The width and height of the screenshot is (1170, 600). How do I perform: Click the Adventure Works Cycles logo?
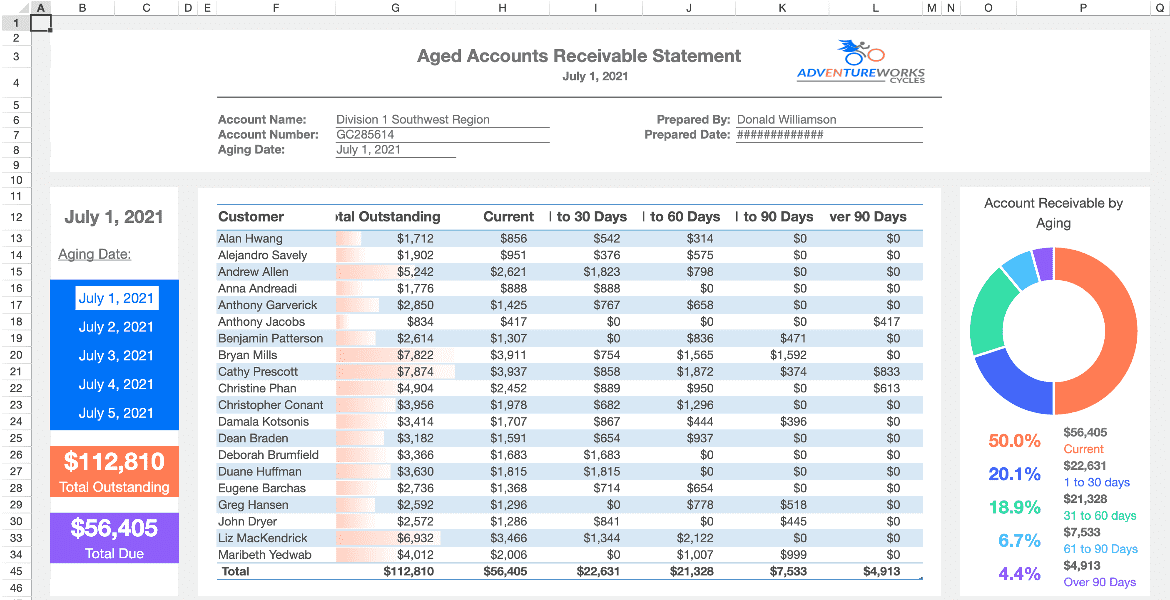point(861,62)
